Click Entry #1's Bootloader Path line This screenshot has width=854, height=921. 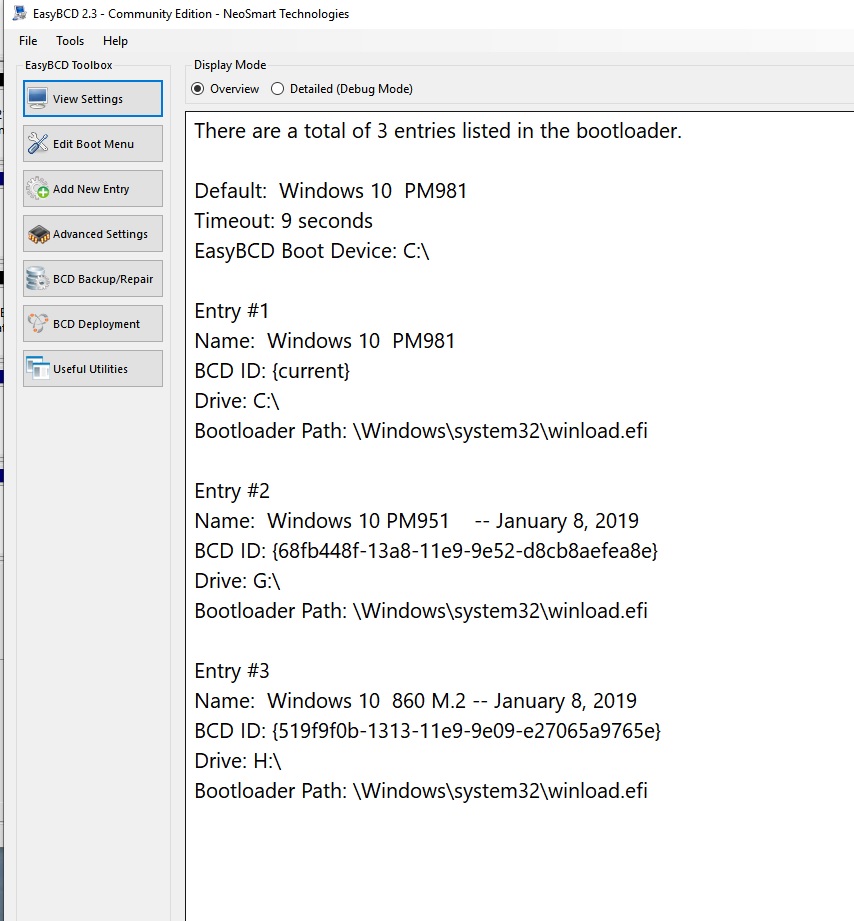click(x=421, y=431)
